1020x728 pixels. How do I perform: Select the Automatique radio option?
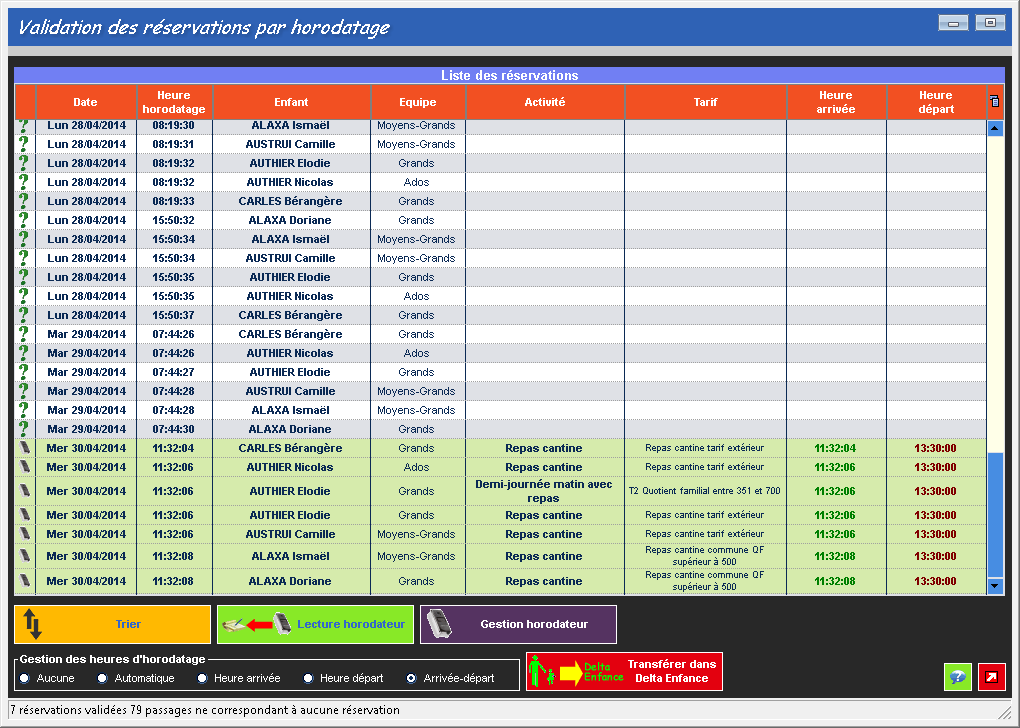[102, 678]
